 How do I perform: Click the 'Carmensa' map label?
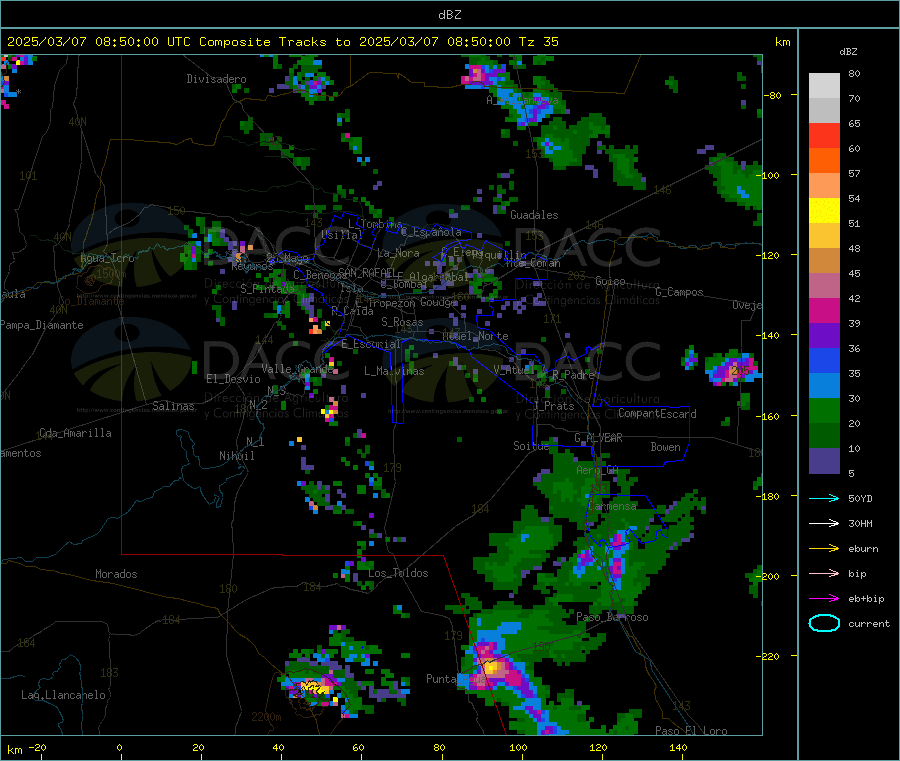pos(612,507)
